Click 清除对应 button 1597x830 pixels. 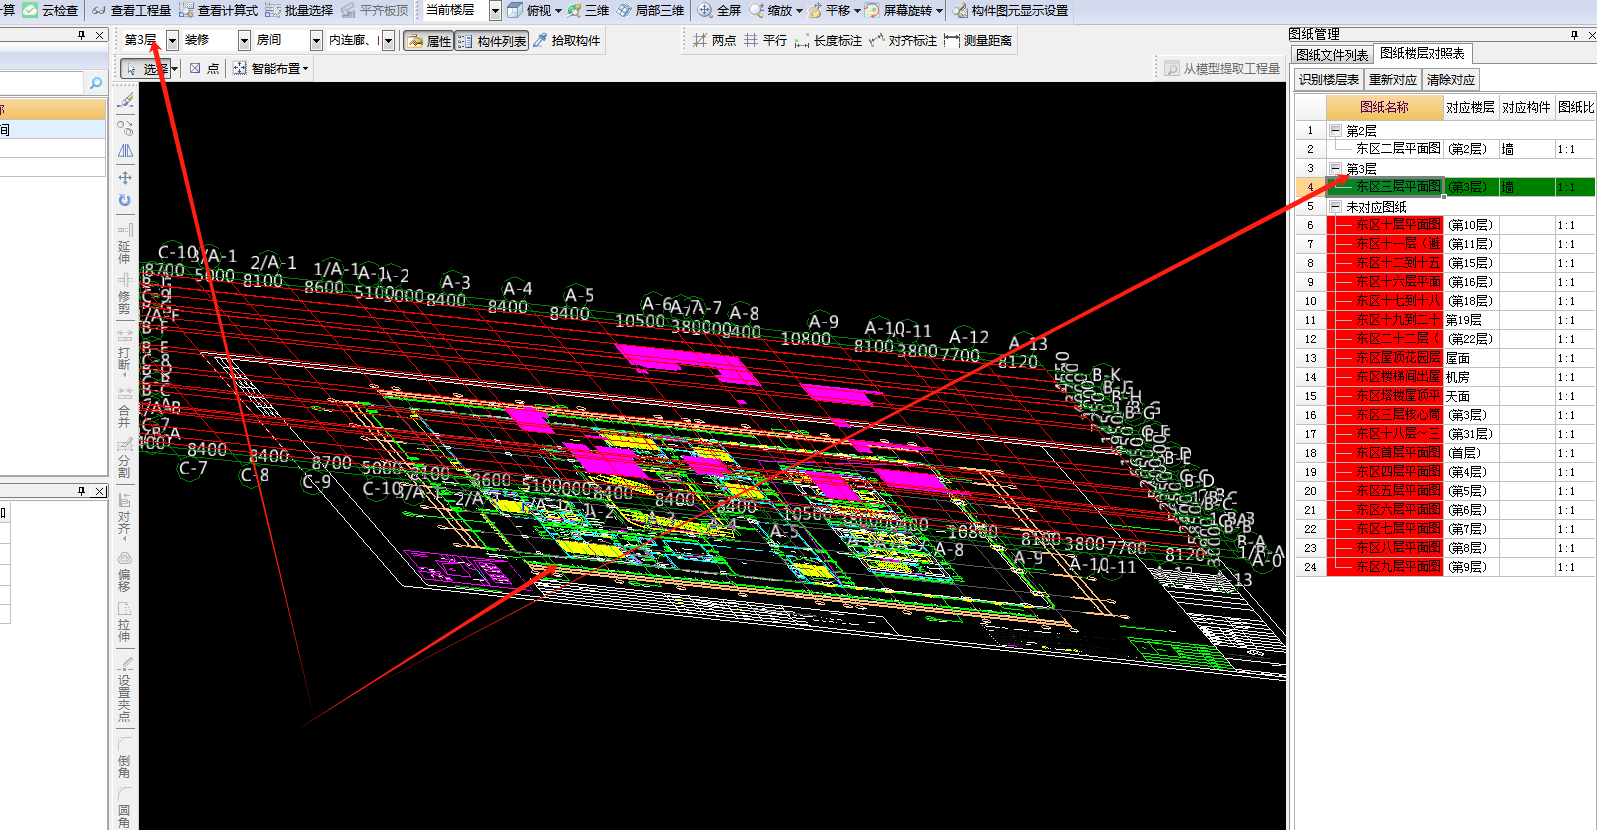pos(1451,79)
